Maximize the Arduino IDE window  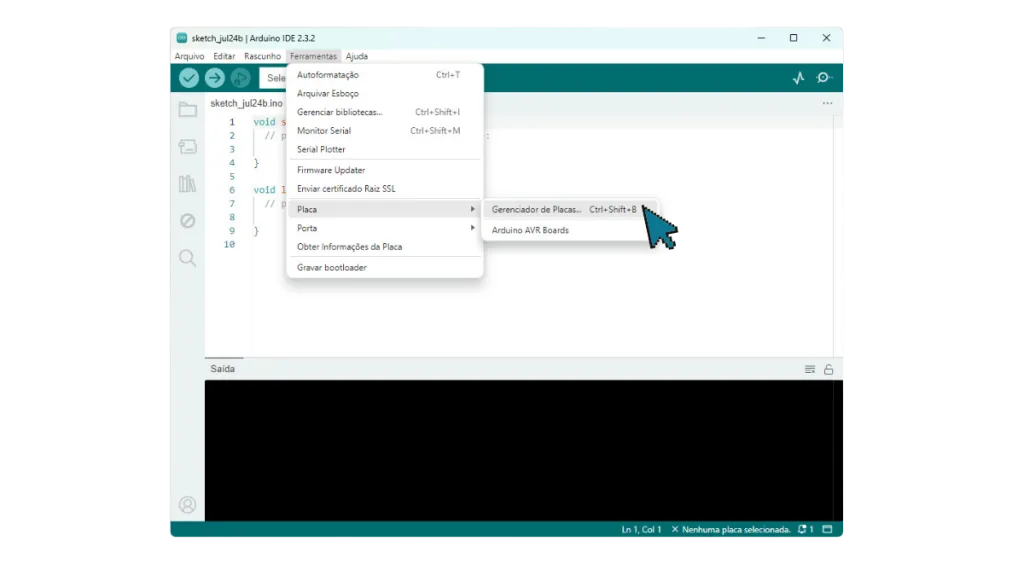coord(793,38)
